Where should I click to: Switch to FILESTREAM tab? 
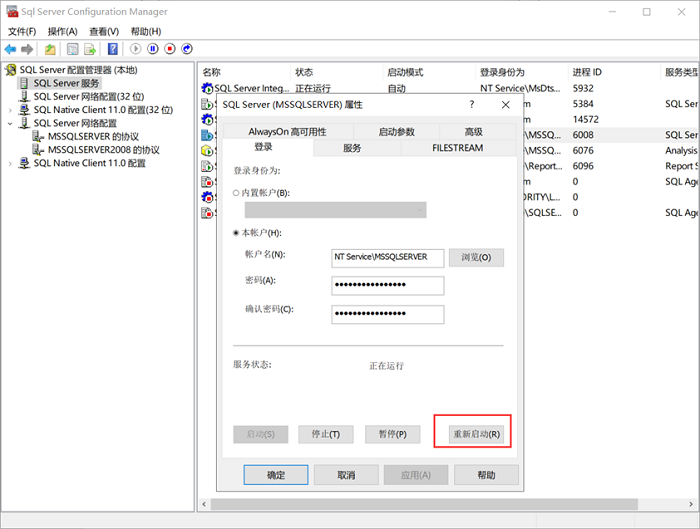coord(458,148)
